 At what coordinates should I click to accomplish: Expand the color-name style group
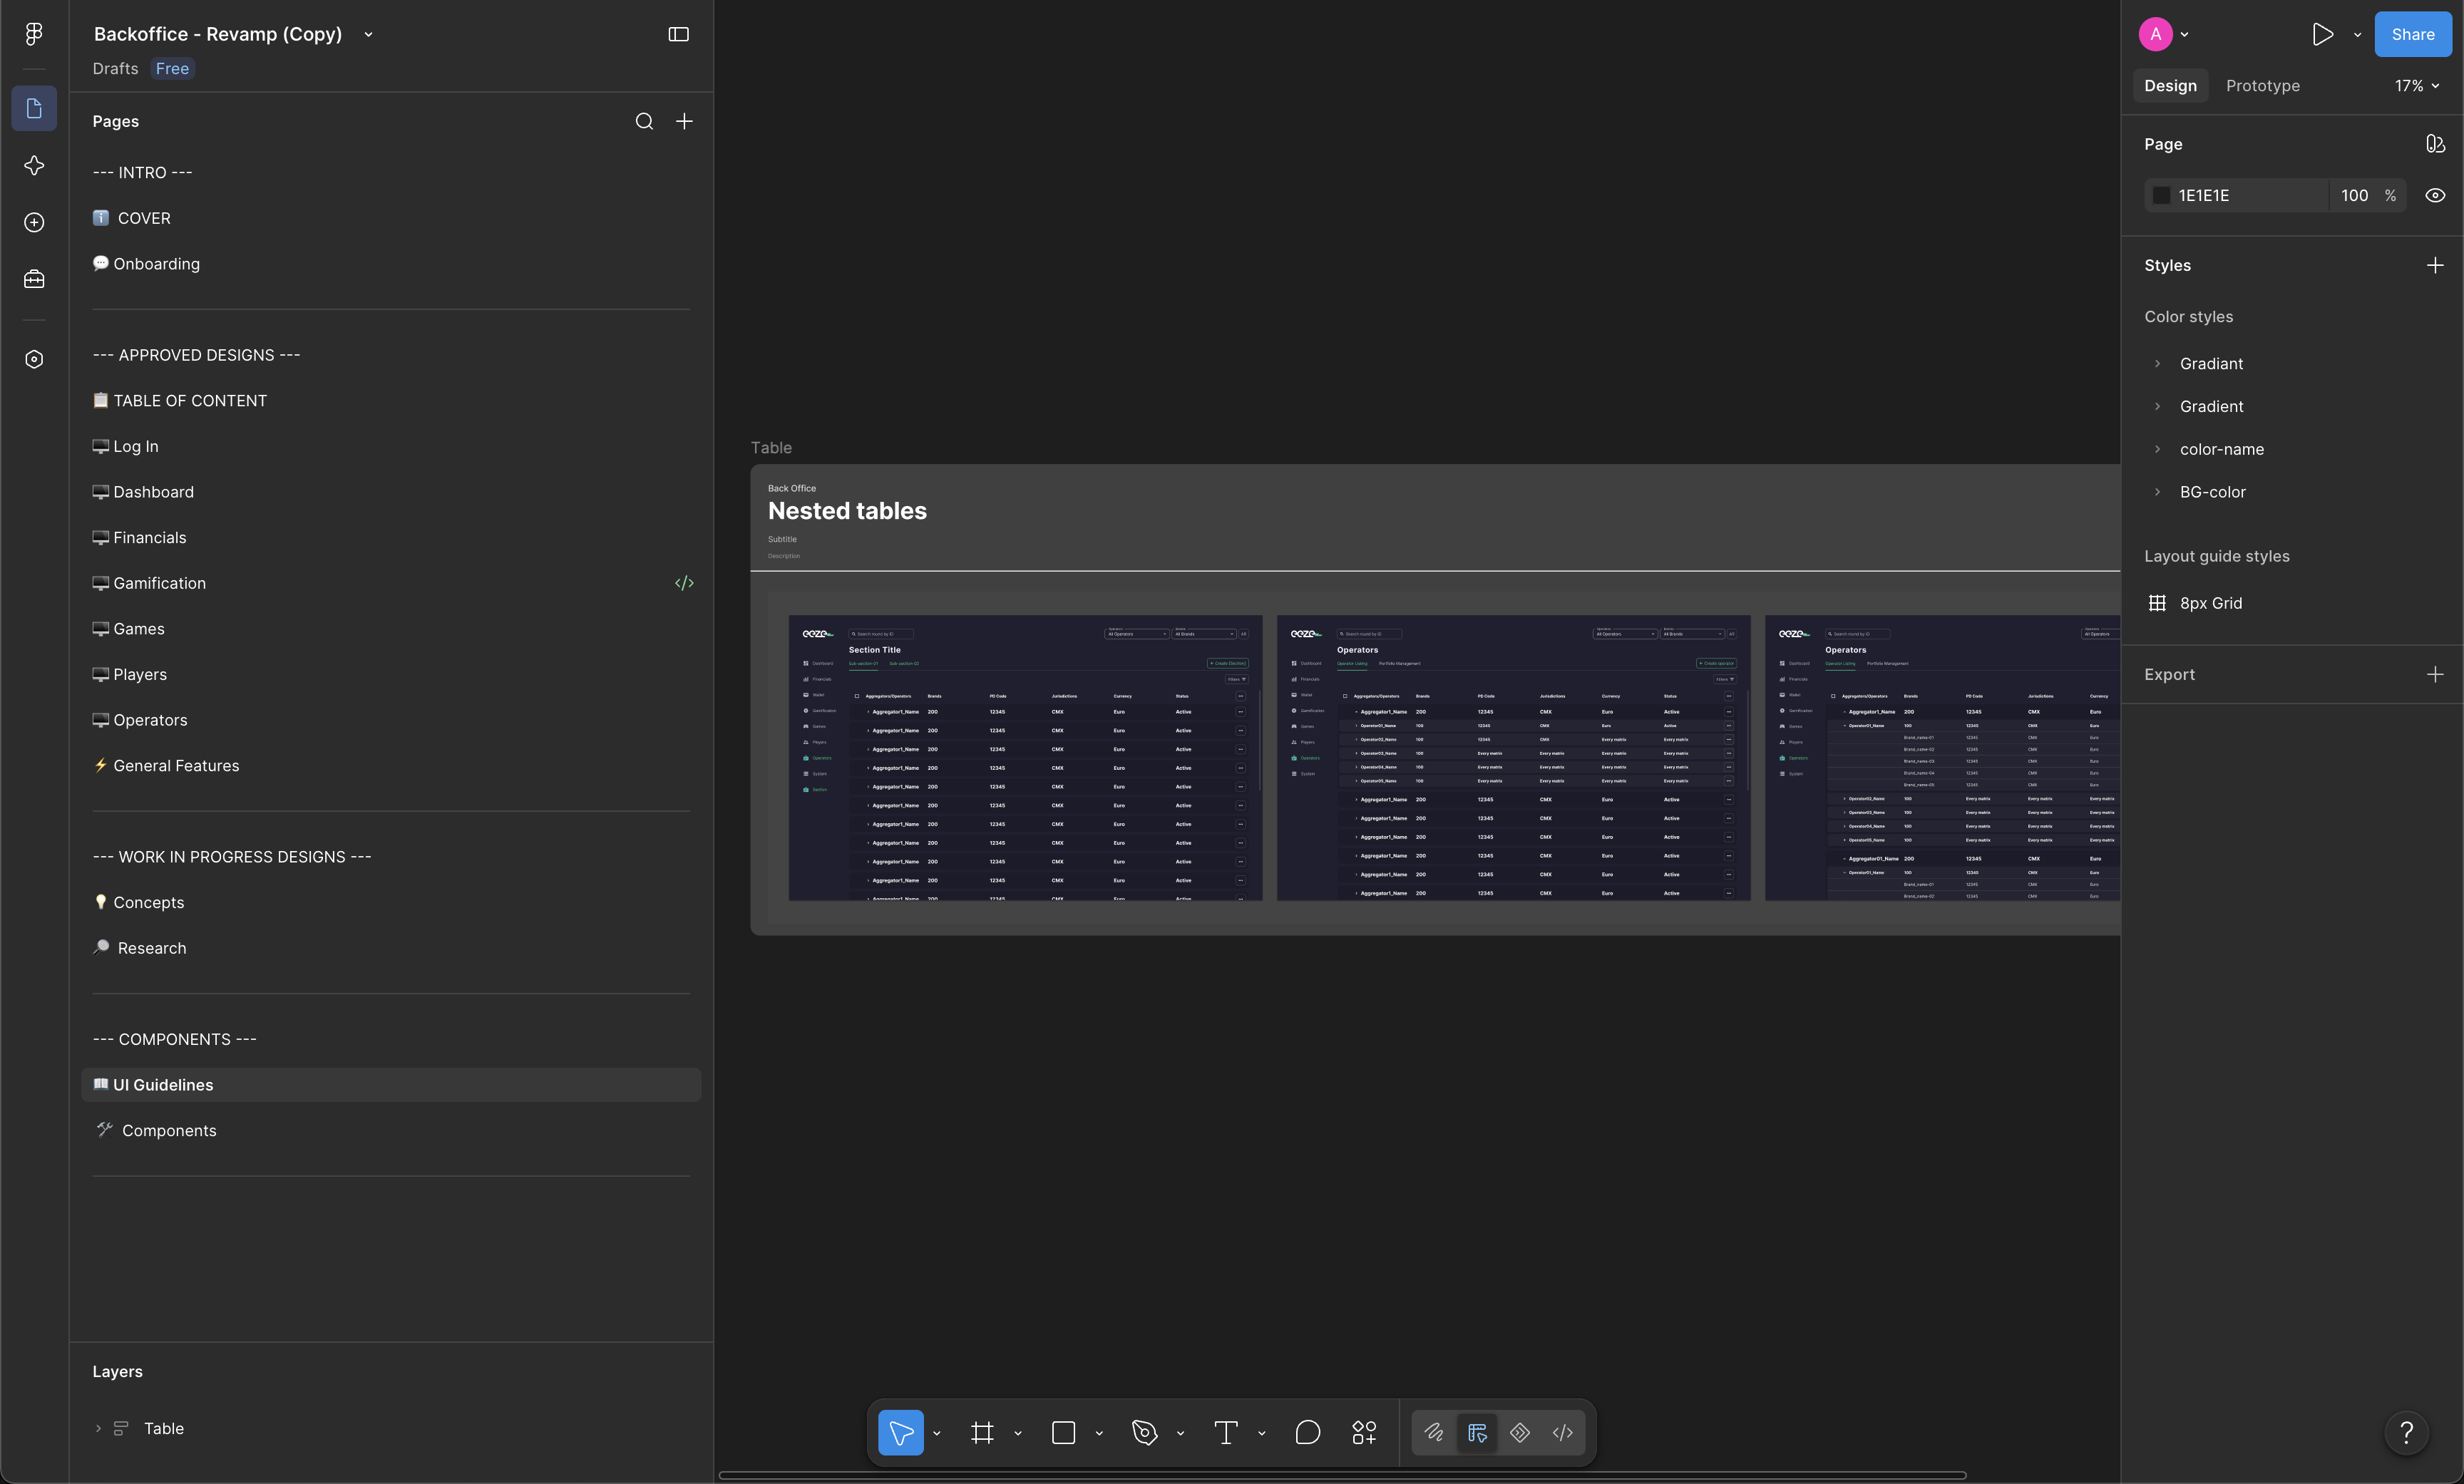[x=2157, y=449]
